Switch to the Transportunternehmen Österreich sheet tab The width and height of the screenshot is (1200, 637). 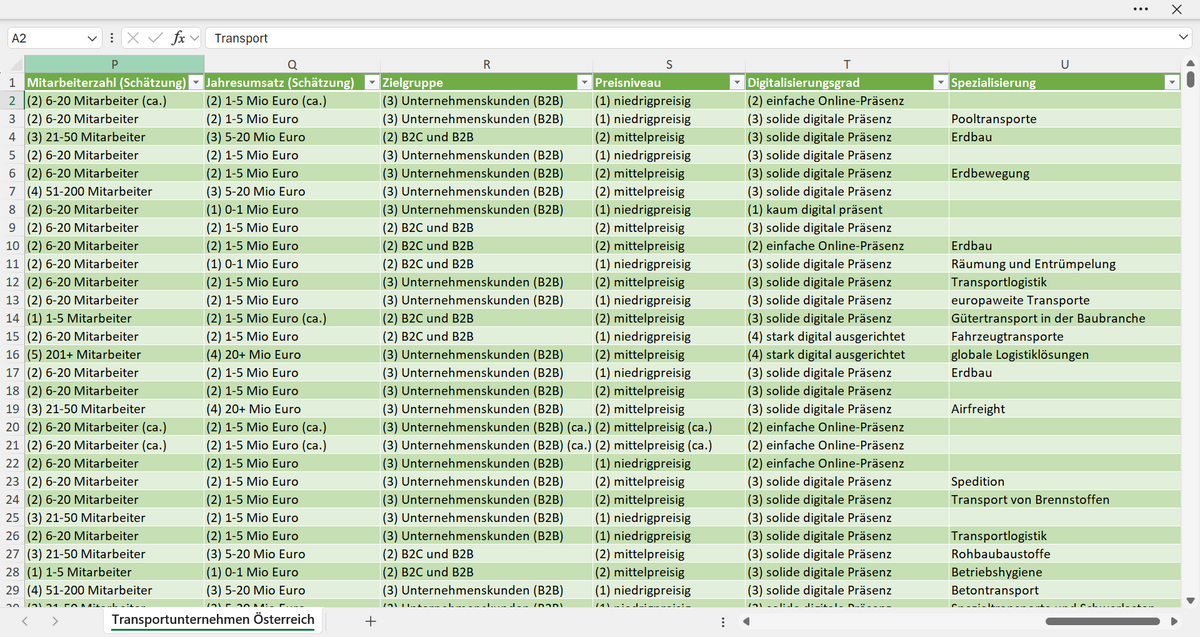[213, 620]
